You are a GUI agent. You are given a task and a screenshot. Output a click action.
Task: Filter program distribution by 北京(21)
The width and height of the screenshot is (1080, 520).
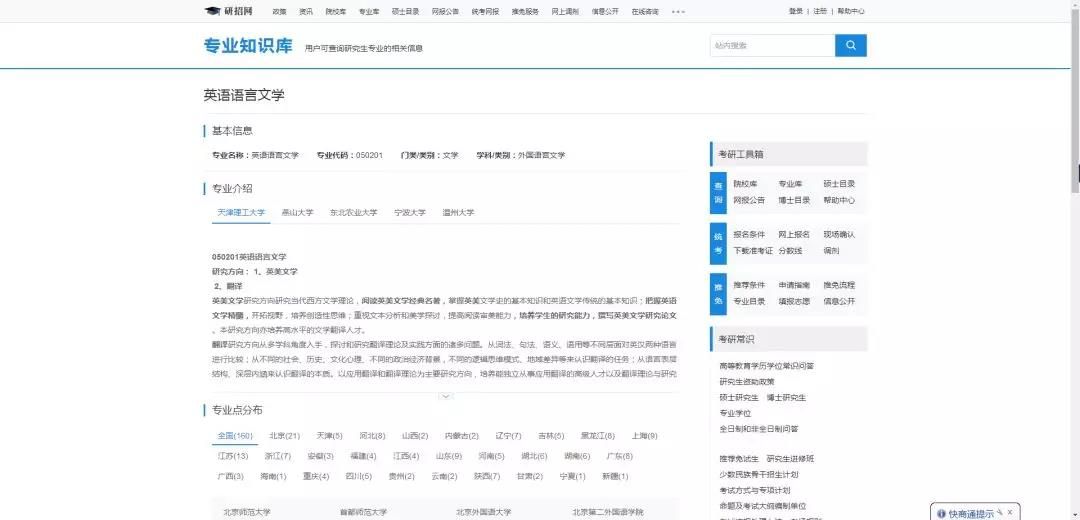point(284,436)
